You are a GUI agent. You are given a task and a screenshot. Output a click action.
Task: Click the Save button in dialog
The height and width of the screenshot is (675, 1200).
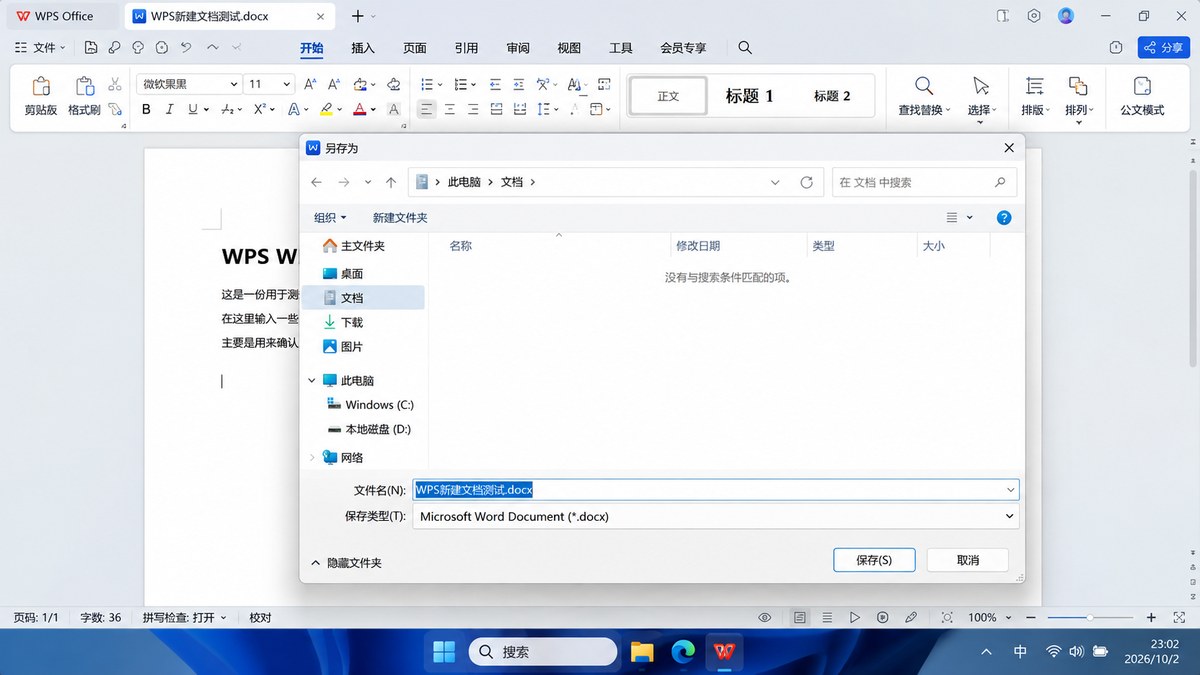[874, 560]
